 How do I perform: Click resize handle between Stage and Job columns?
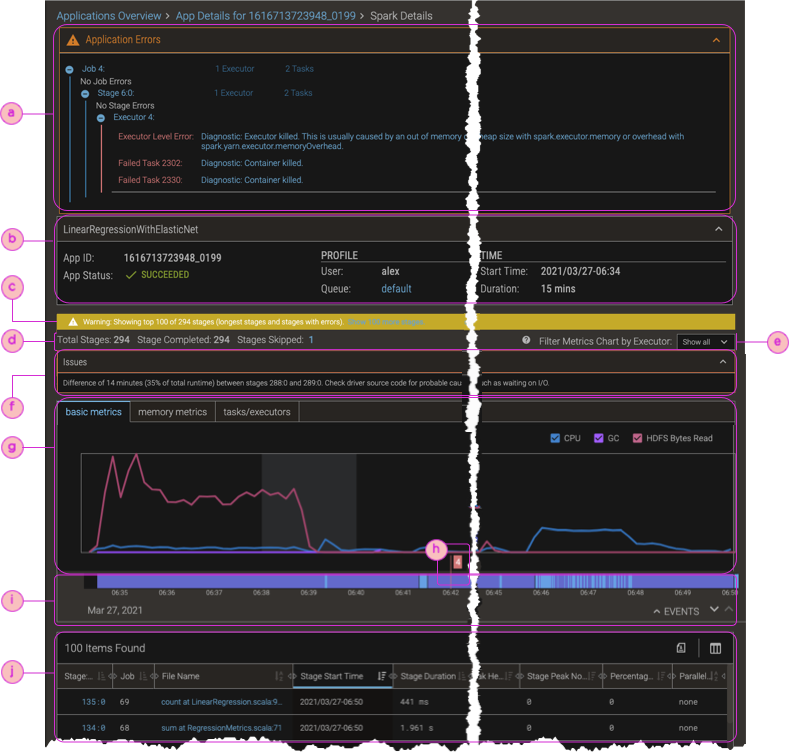pyautogui.click(x=113, y=676)
